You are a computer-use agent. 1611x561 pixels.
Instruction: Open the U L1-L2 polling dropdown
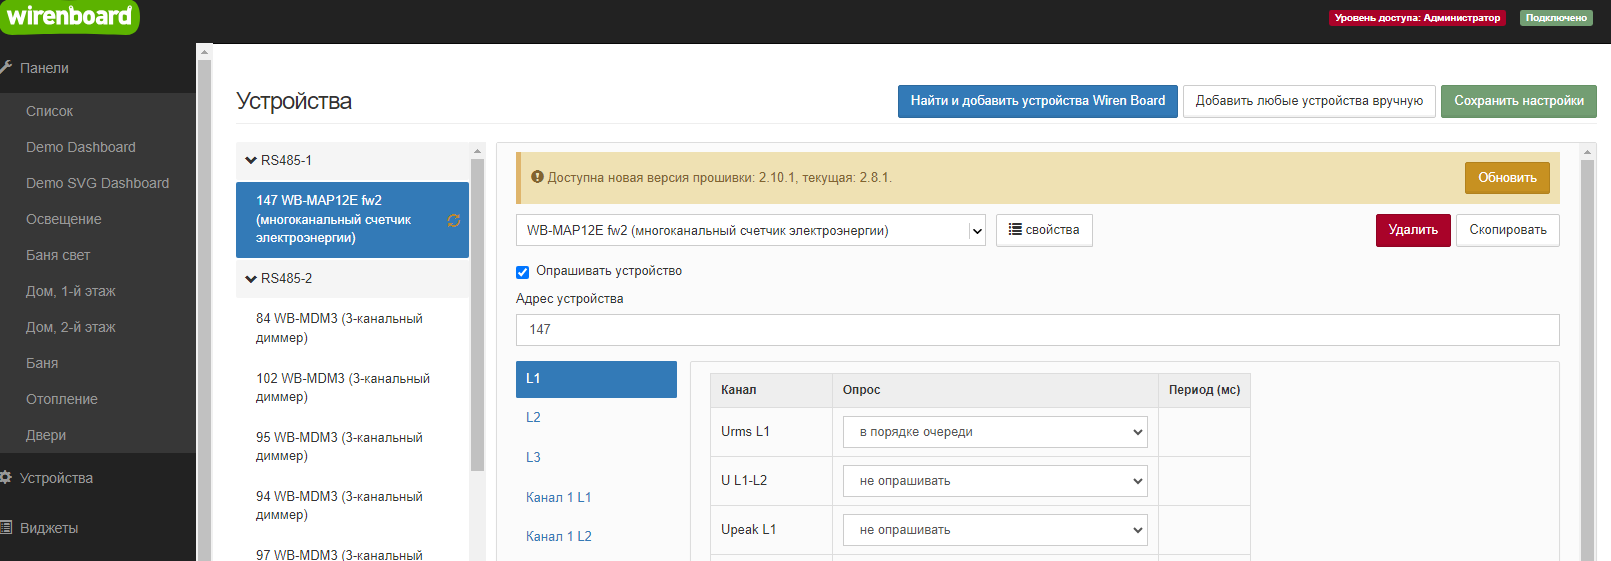tap(996, 481)
